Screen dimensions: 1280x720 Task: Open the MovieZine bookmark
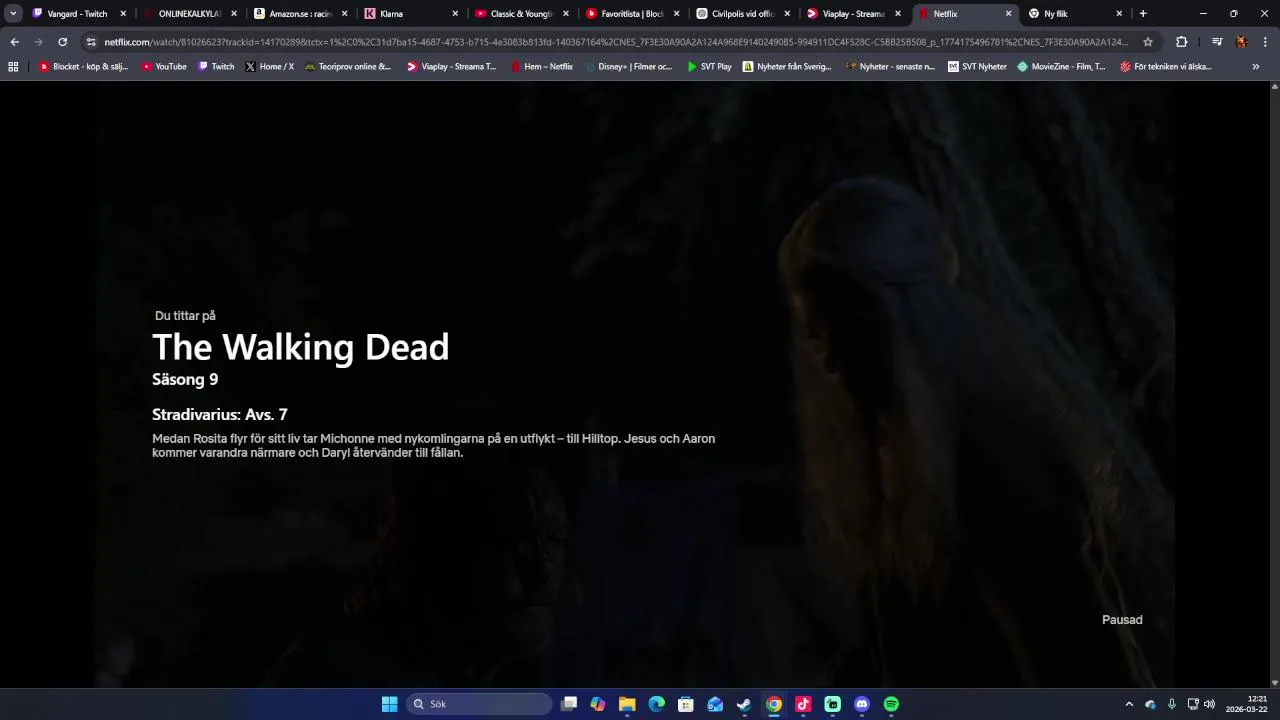[1061, 67]
